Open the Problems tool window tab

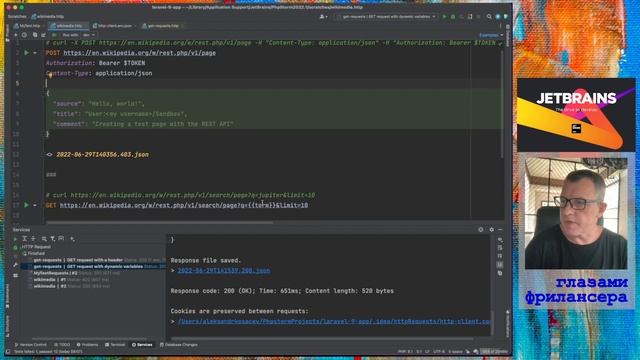pyautogui.click(x=87, y=345)
